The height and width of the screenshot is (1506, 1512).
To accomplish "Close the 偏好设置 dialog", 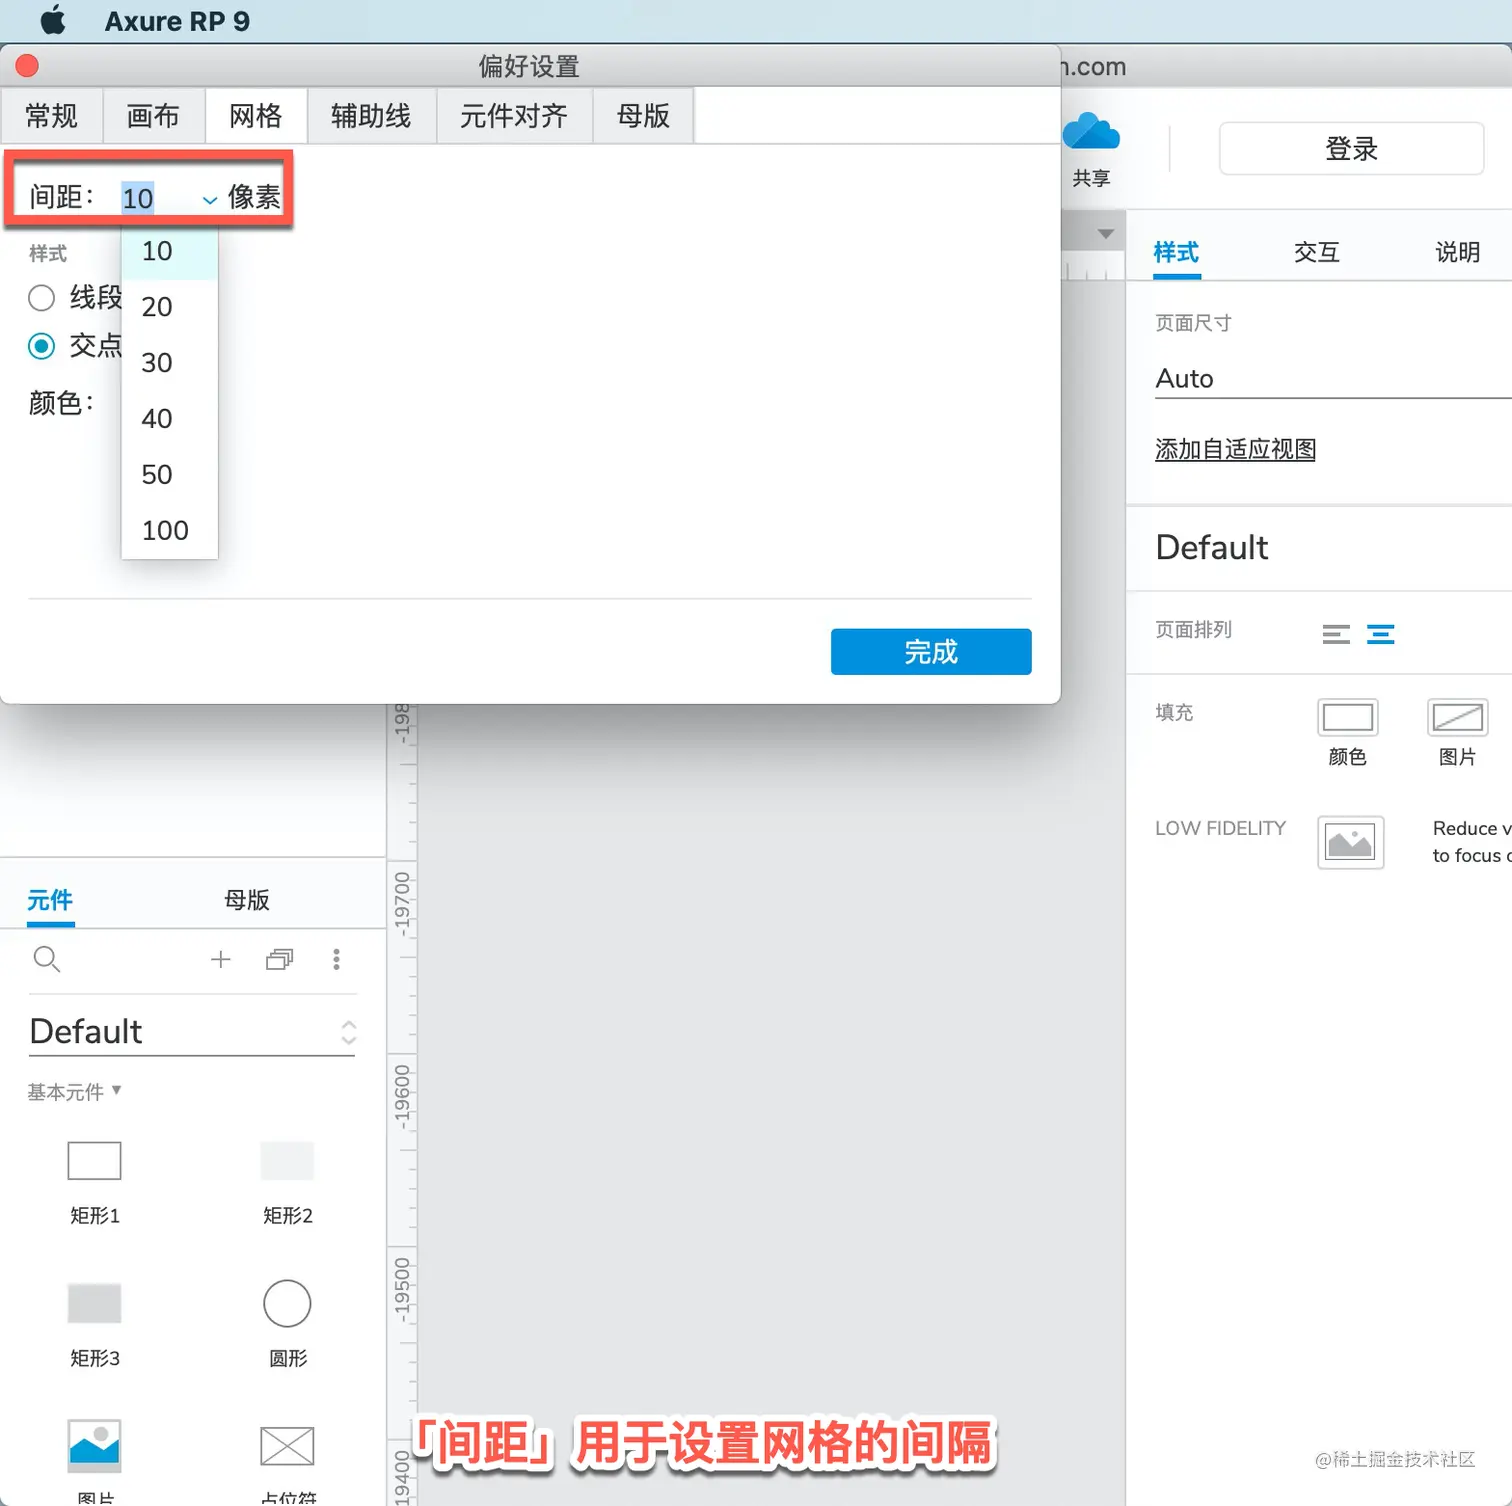I will click(x=27, y=65).
